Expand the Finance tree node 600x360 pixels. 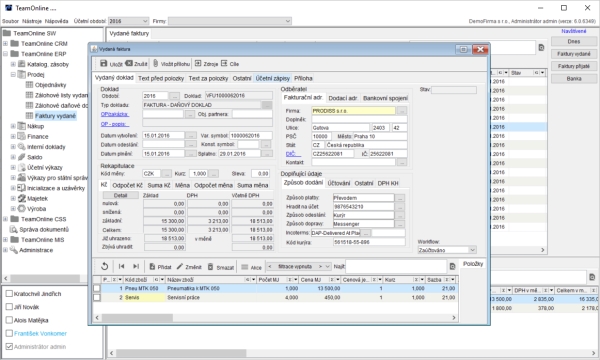click(x=13, y=136)
